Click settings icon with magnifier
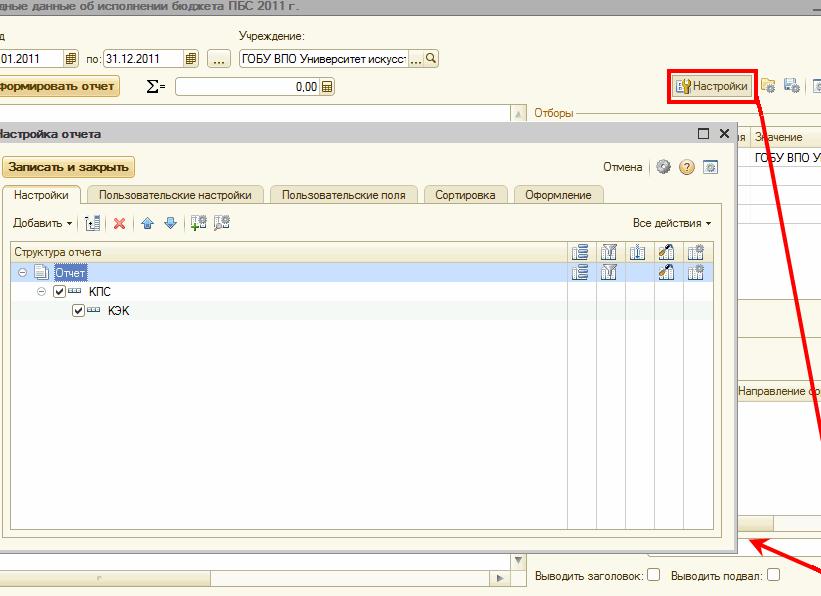Screen dimensions: 821x596 tap(221, 223)
